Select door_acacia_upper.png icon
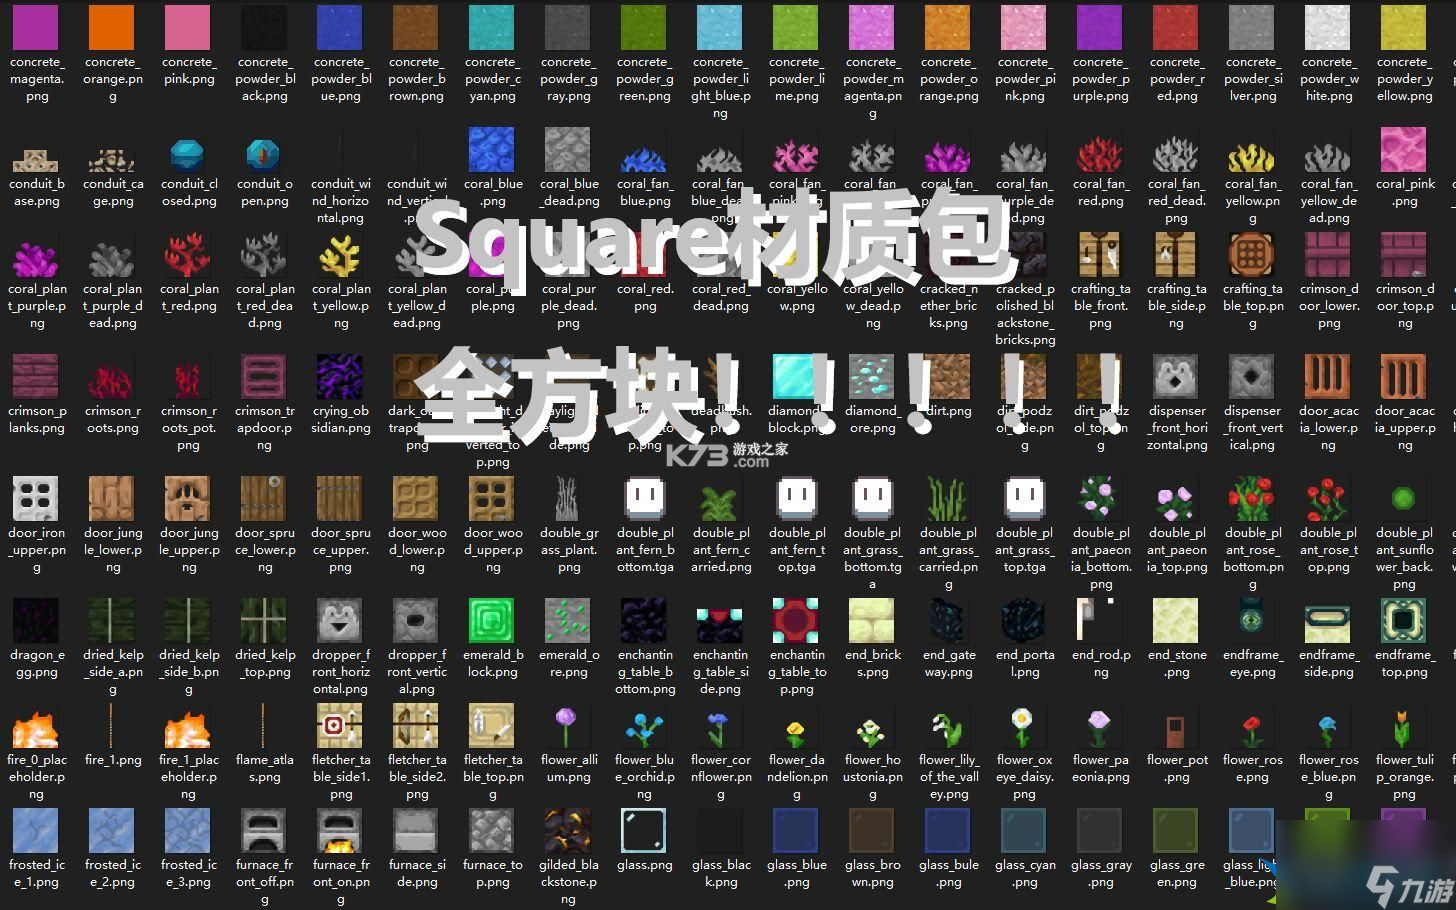 (1404, 376)
